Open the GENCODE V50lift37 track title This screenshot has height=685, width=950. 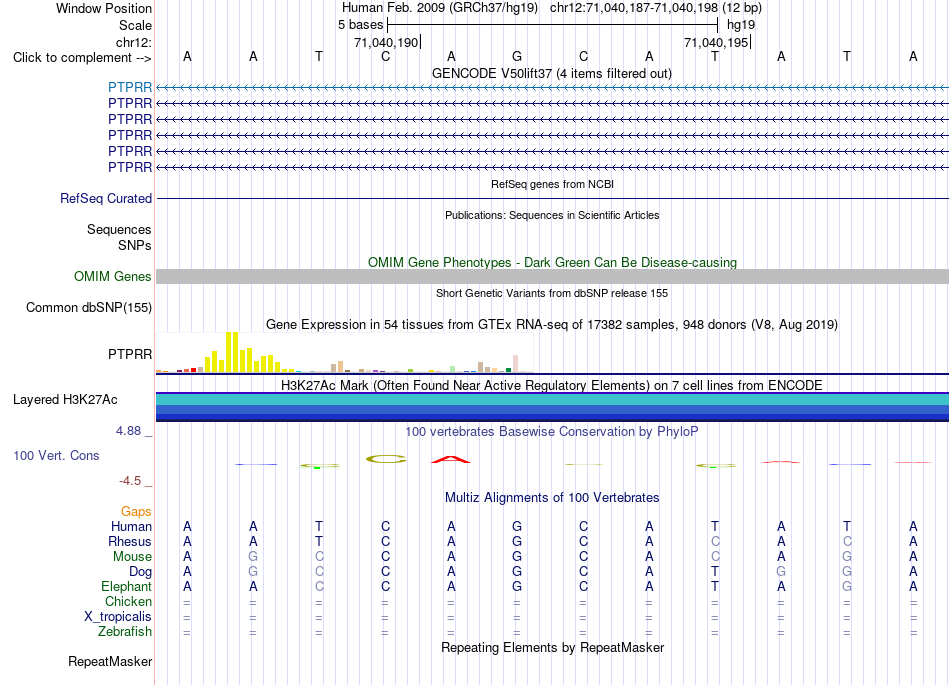551,73
